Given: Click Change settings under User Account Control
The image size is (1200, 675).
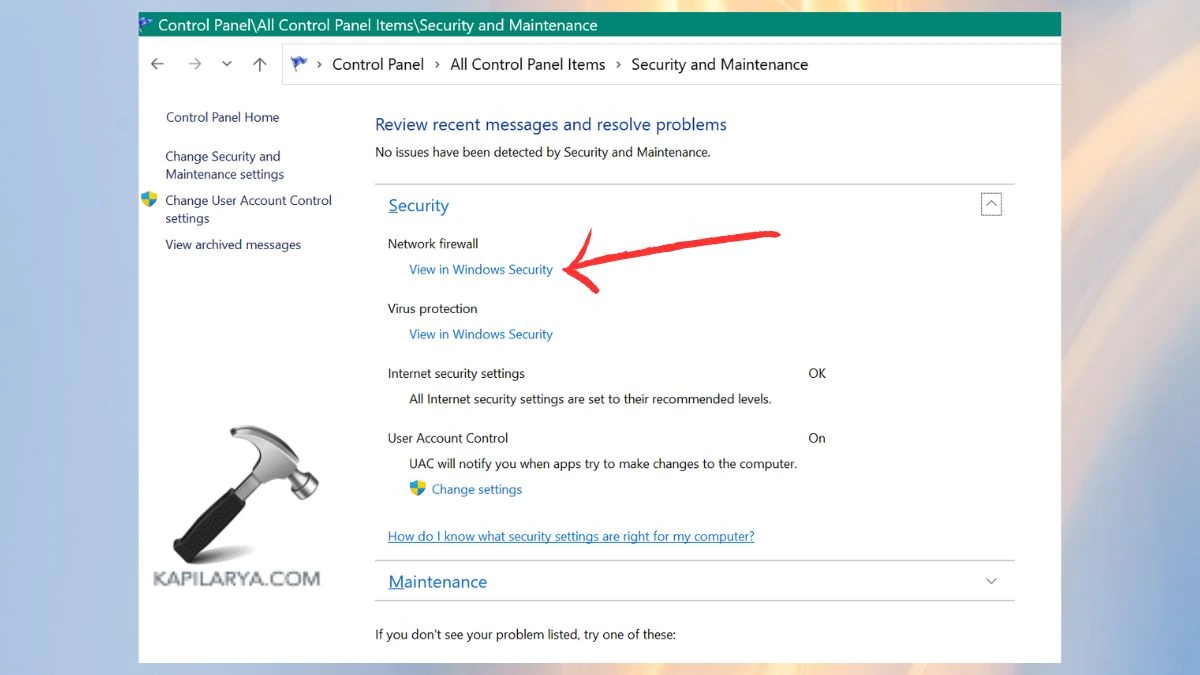Looking at the screenshot, I should pos(477,489).
